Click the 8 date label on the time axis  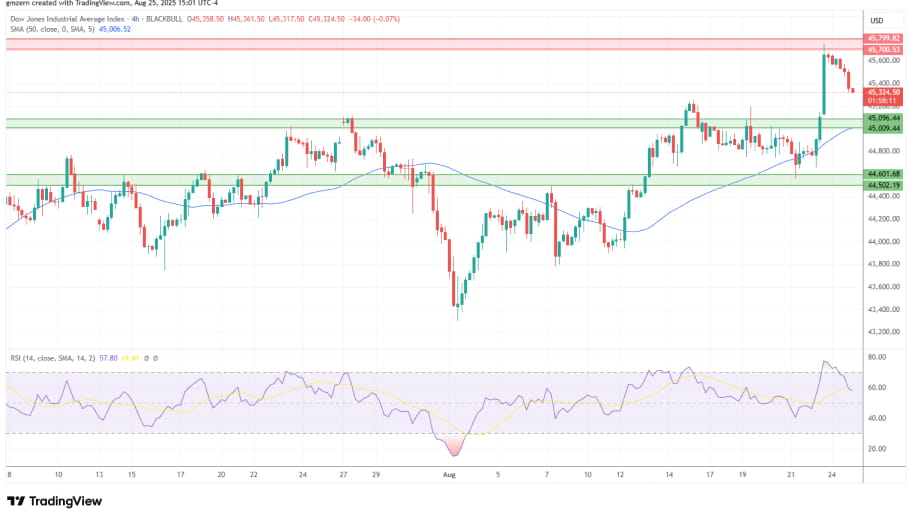(9, 475)
